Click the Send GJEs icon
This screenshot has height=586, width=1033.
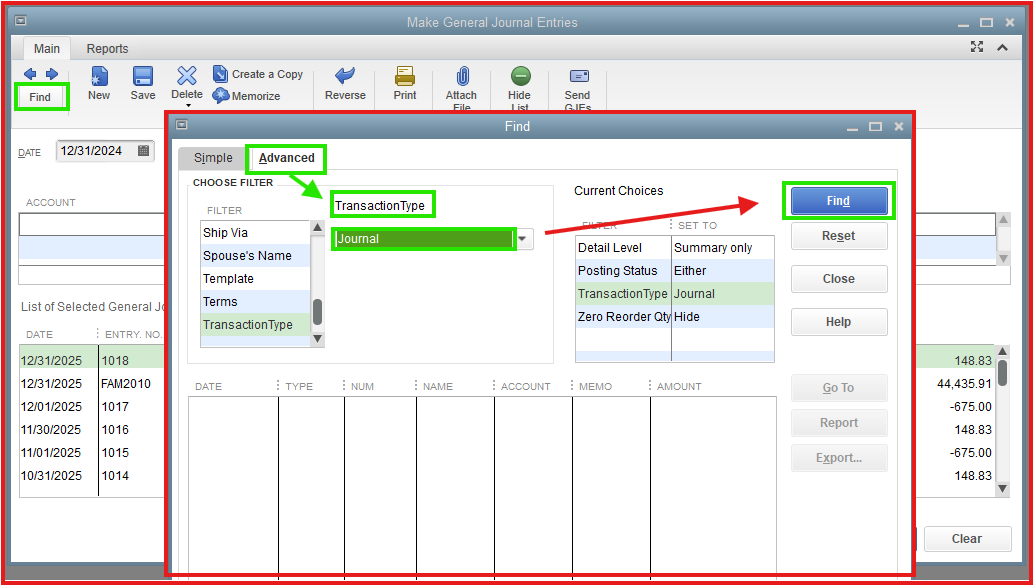(578, 76)
